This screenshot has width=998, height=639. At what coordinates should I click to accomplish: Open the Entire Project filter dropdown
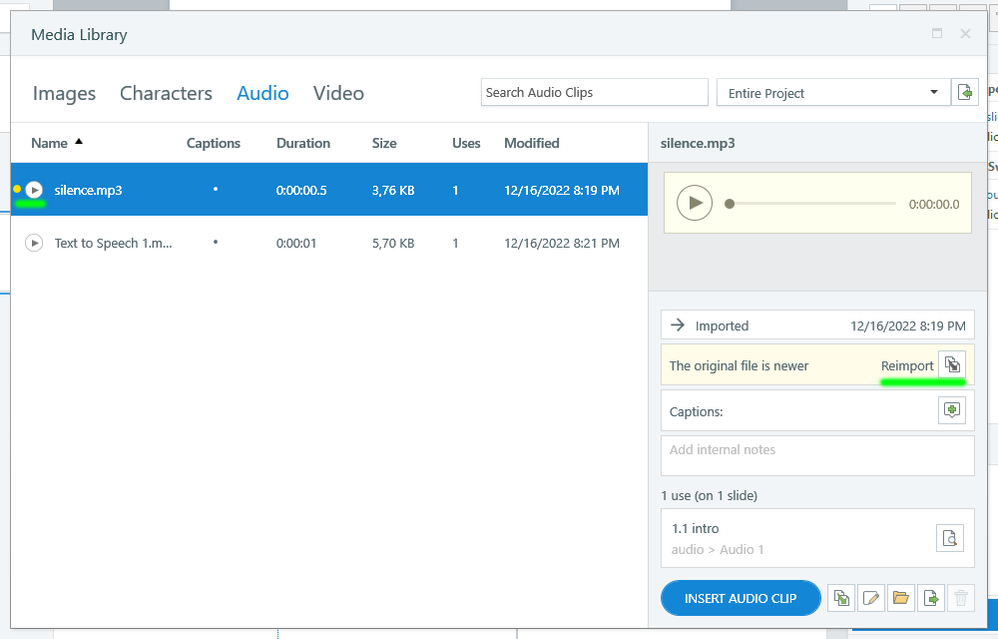coord(833,92)
